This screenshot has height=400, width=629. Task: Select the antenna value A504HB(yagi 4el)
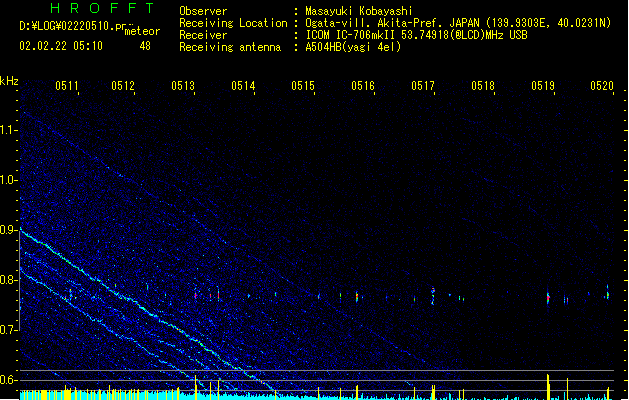click(353, 47)
